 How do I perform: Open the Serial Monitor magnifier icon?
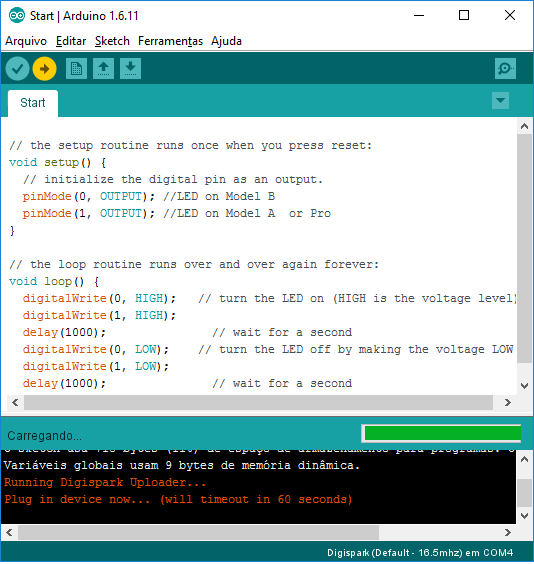[x=505, y=68]
